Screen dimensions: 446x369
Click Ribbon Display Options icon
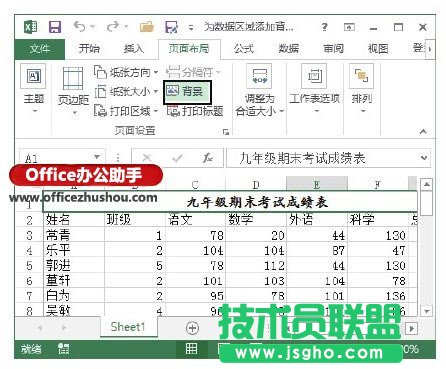coord(349,27)
